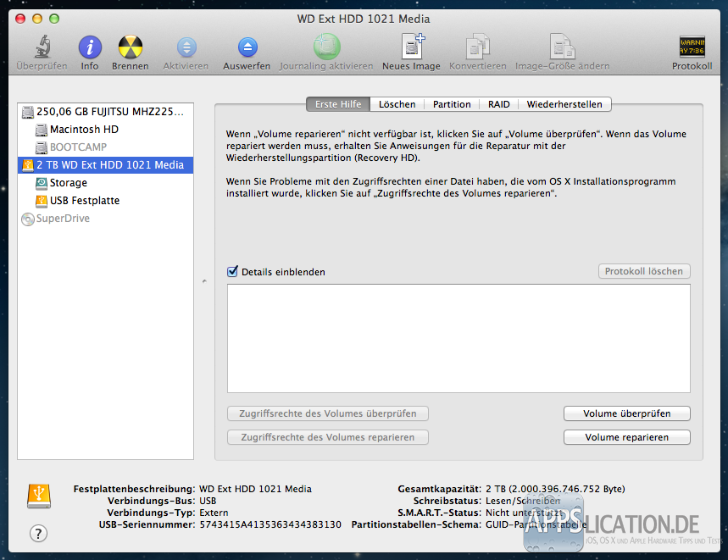Click Zugriffsrechte des Volumes reparieren
The height and width of the screenshot is (560, 728).
click(328, 437)
